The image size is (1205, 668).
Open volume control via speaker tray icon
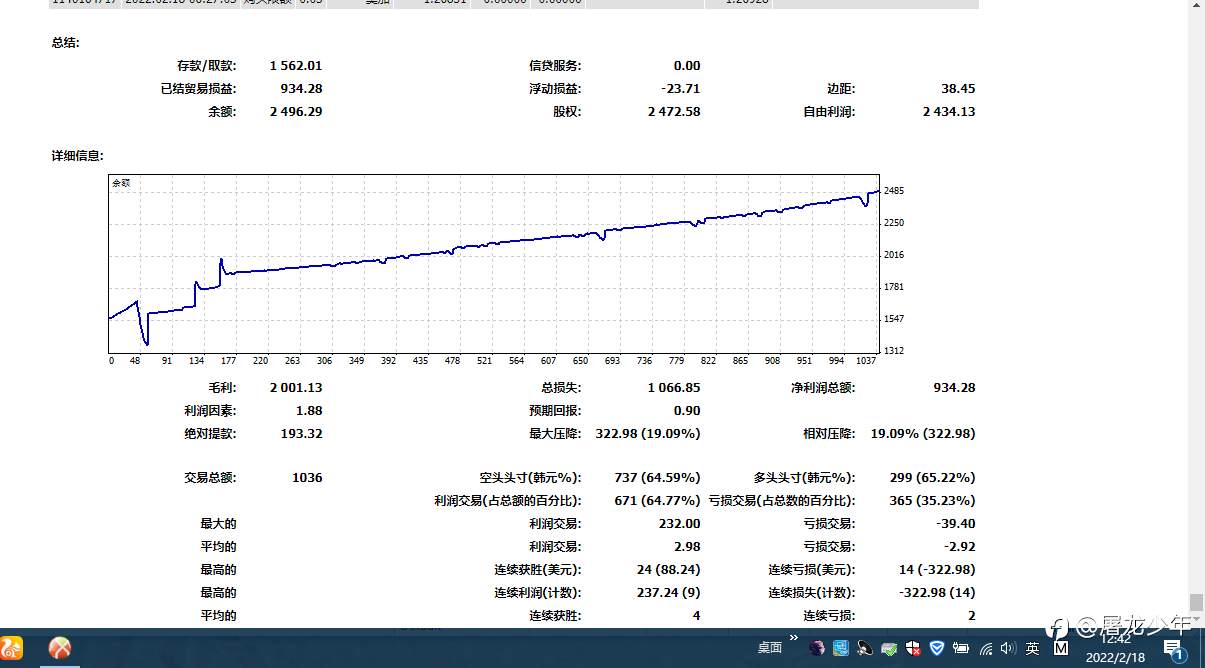pos(1007,649)
